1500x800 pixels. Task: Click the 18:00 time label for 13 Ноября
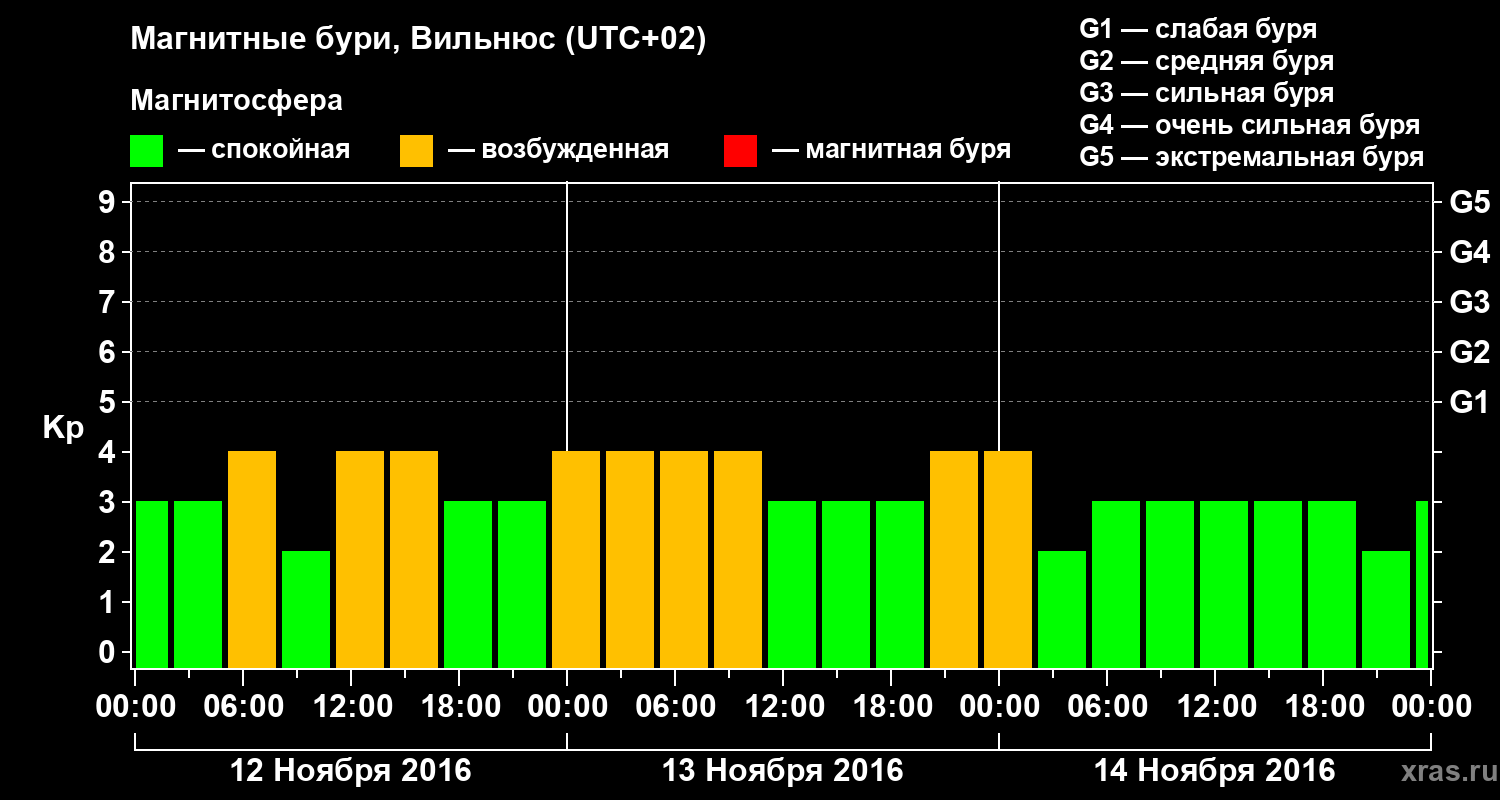[891, 707]
